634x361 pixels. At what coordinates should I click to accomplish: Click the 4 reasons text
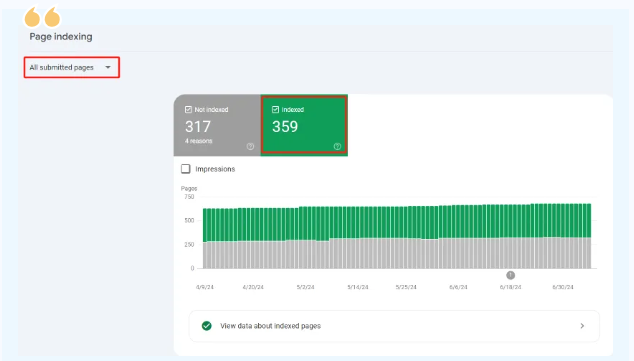(199, 141)
